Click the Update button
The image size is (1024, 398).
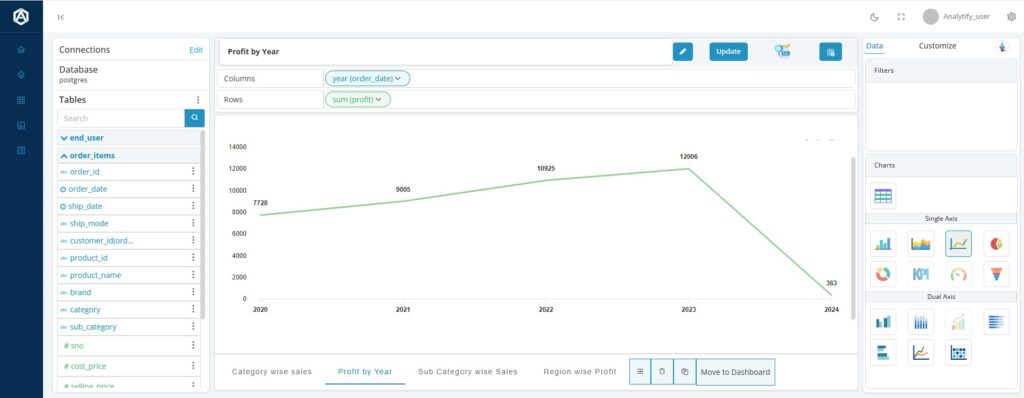click(728, 52)
